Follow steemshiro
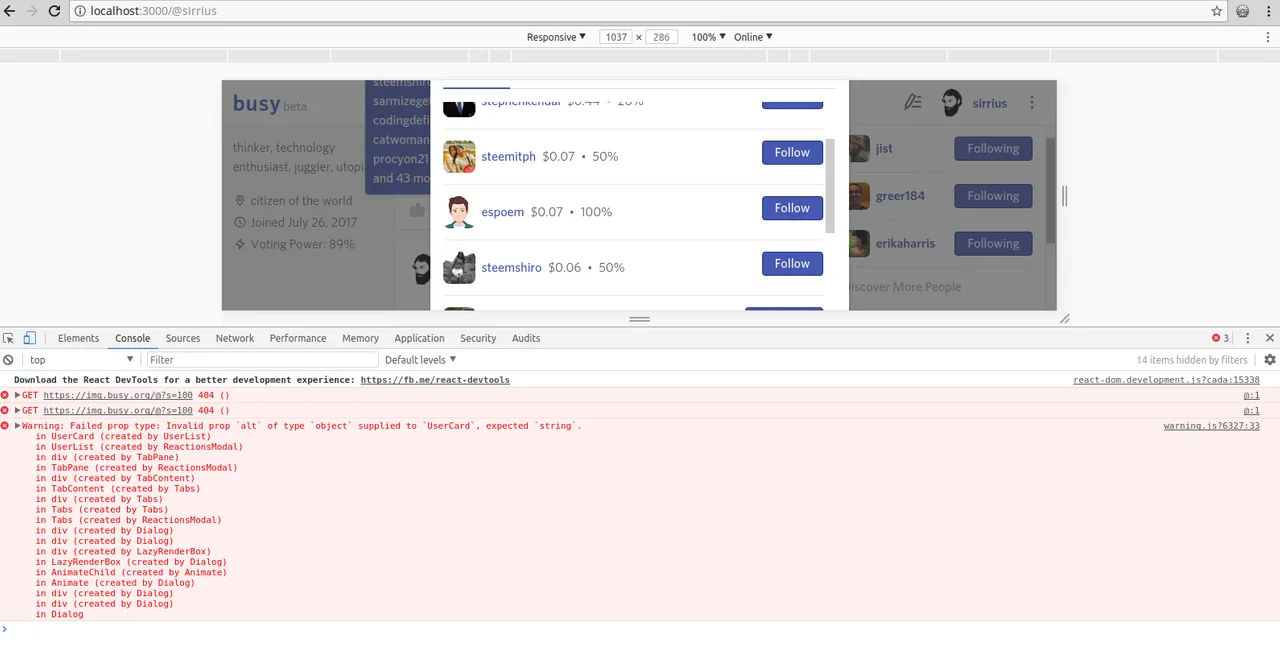 coord(792,263)
